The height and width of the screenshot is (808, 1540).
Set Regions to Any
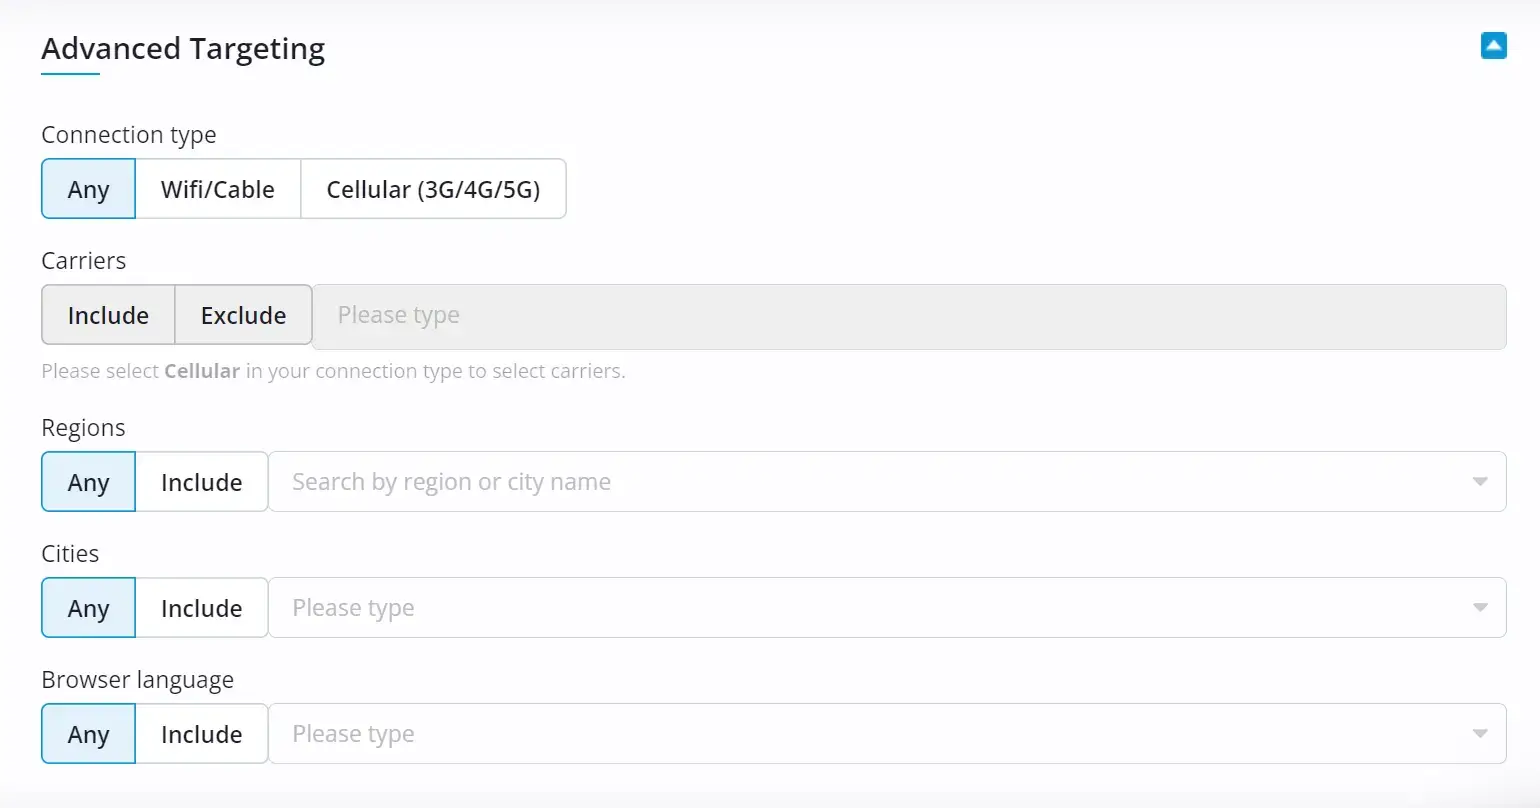[88, 482]
